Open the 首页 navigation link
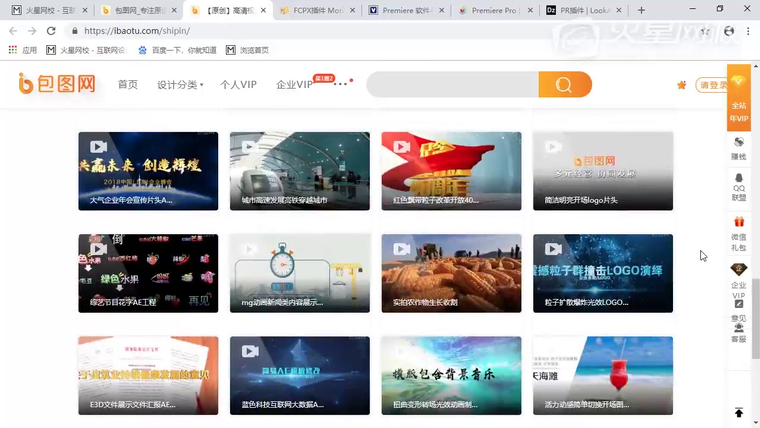Viewport: 760px width, 428px height. click(x=128, y=85)
